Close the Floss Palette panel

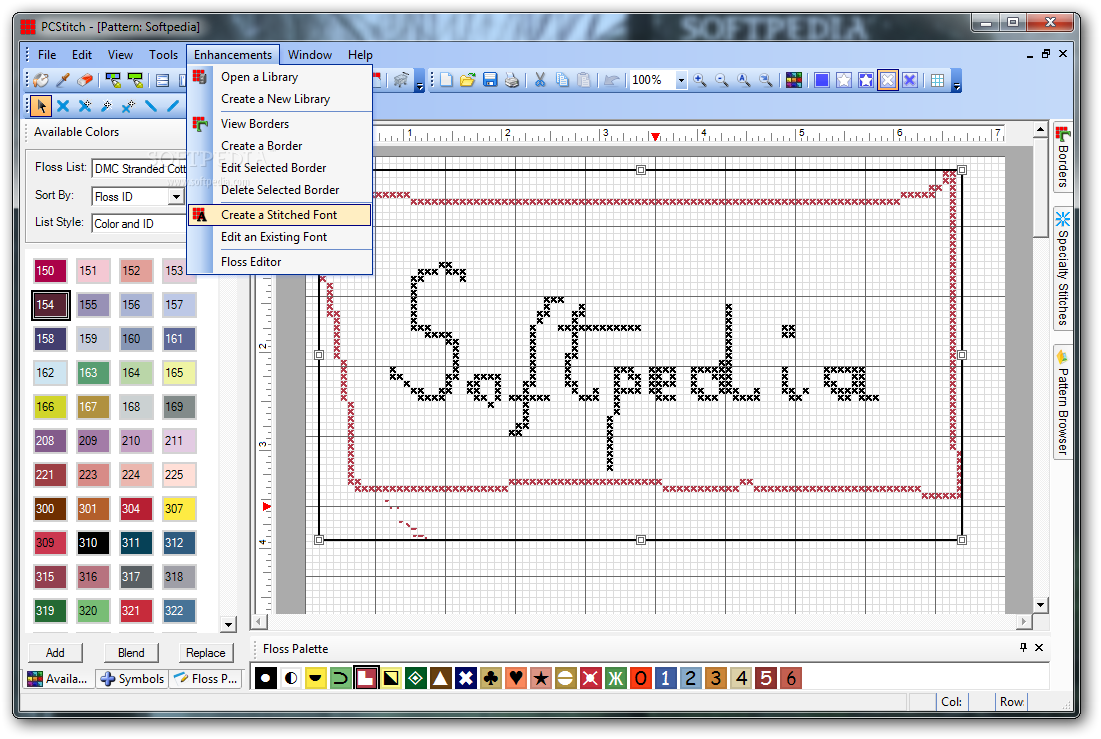click(x=1039, y=648)
